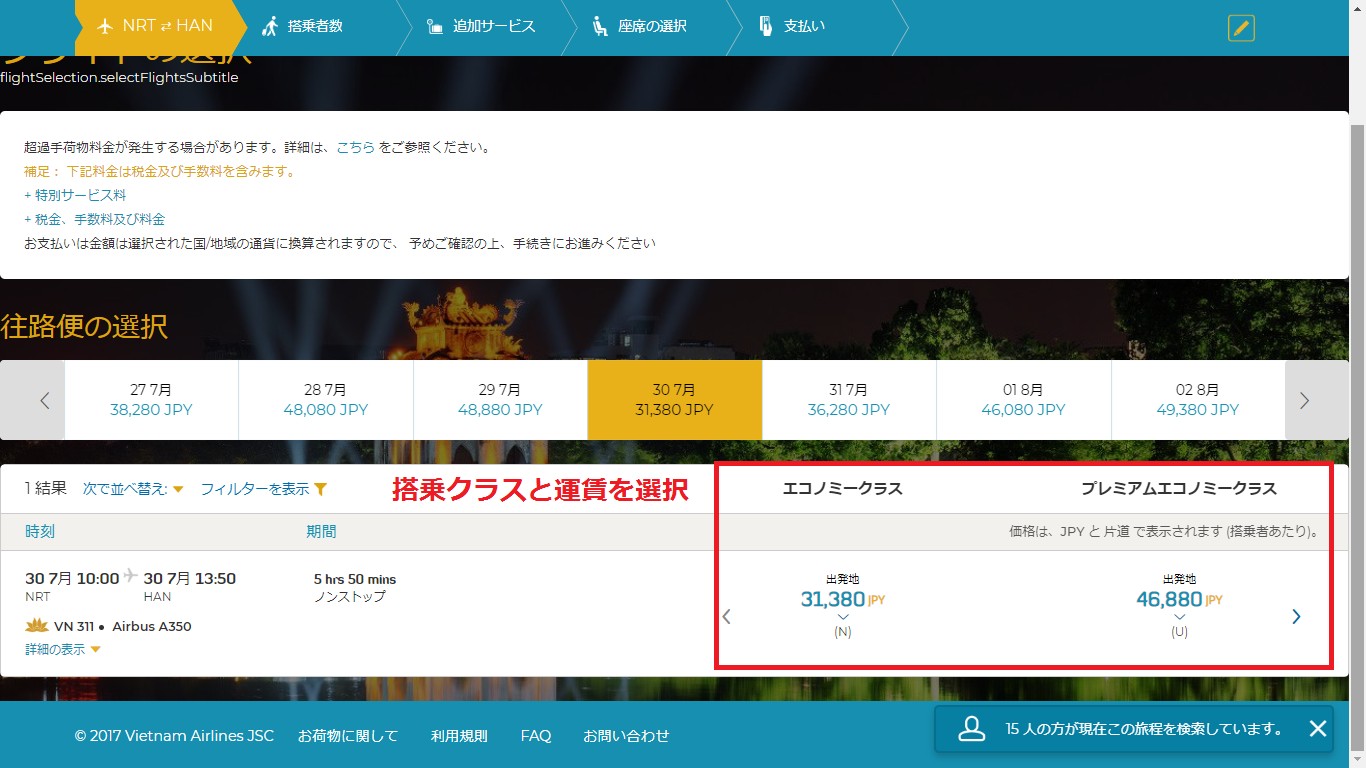This screenshot has height=768, width=1366.
Task: Click the seat icon for 座席の選択
Action: tap(599, 26)
